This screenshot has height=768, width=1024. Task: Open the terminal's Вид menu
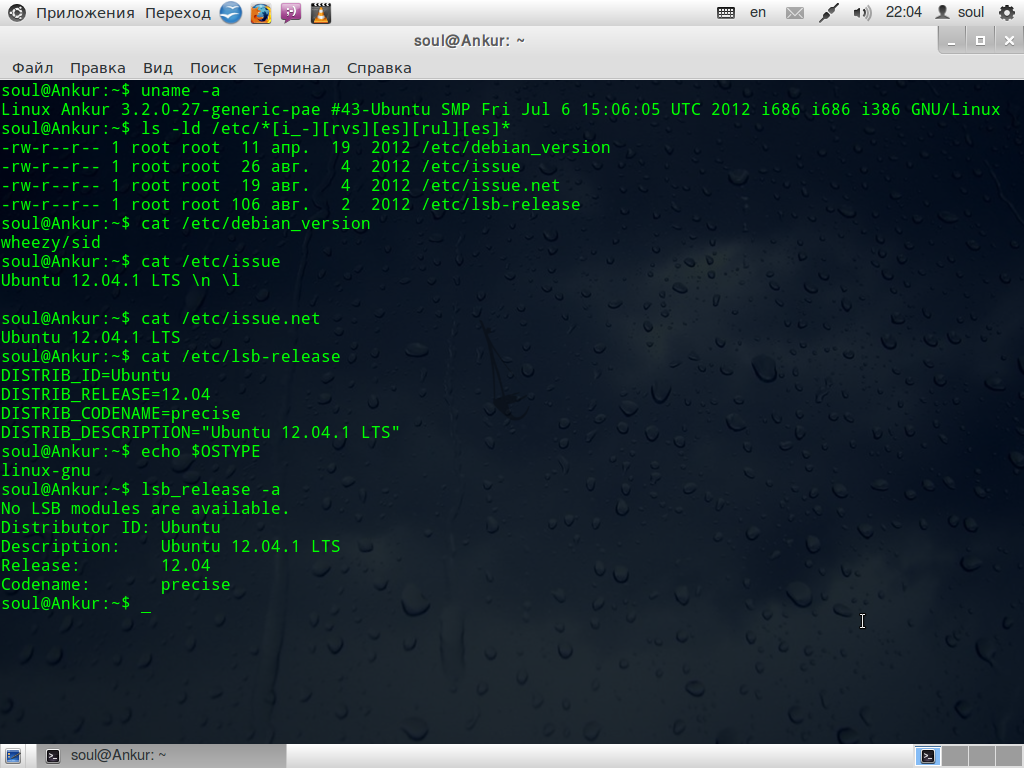click(158, 68)
